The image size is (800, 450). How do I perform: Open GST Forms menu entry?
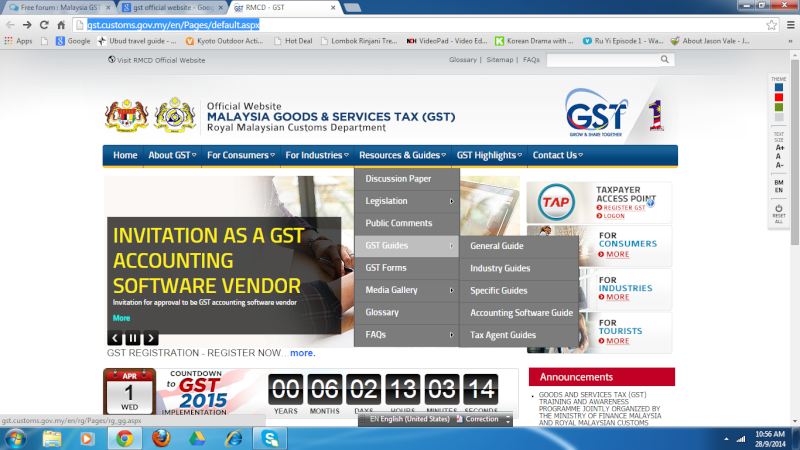[407, 267]
